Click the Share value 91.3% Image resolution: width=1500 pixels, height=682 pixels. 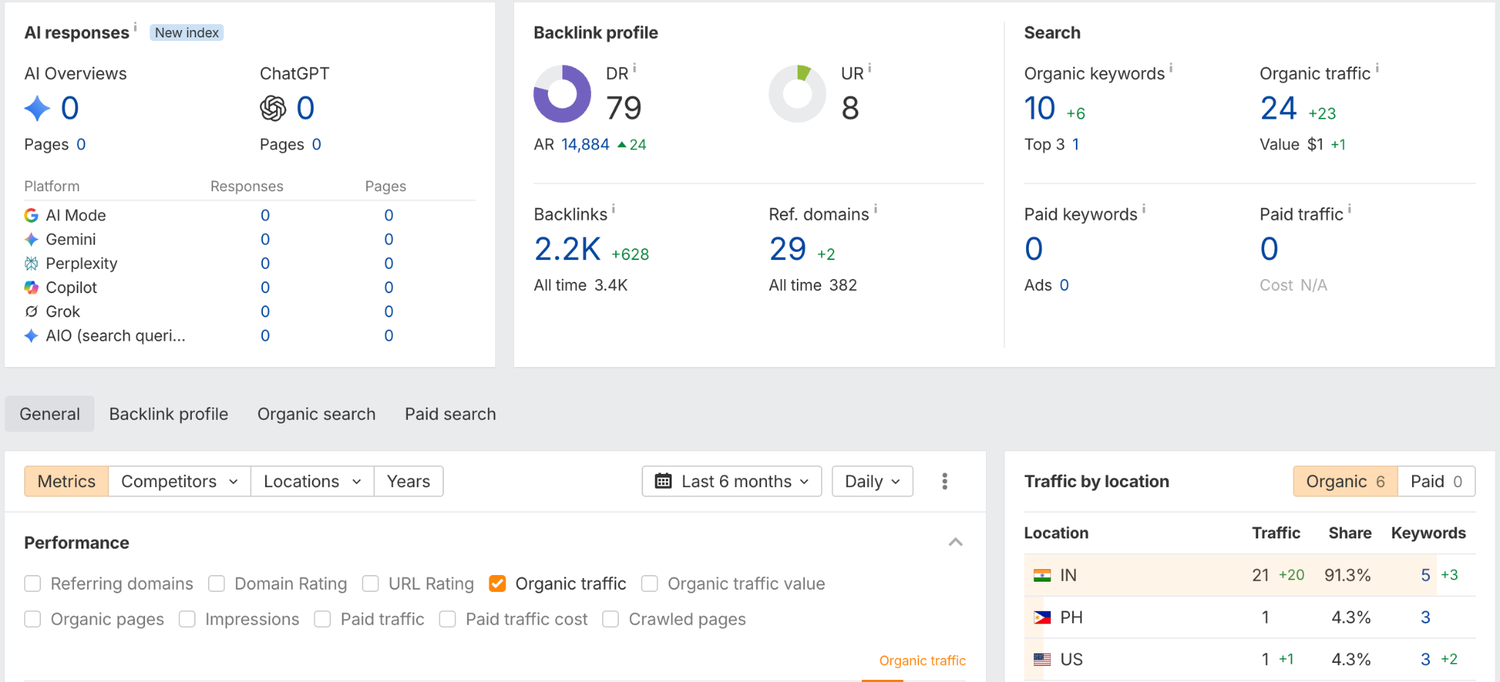[1346, 576]
